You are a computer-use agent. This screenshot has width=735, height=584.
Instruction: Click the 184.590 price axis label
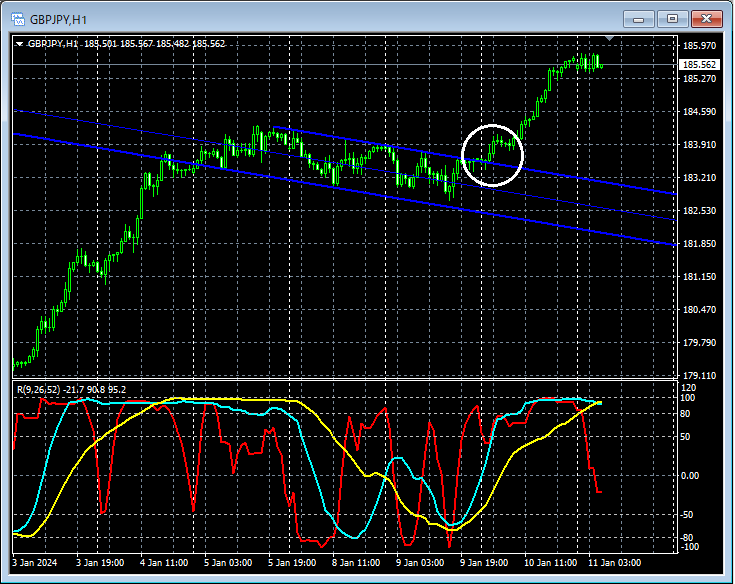pyautogui.click(x=699, y=112)
